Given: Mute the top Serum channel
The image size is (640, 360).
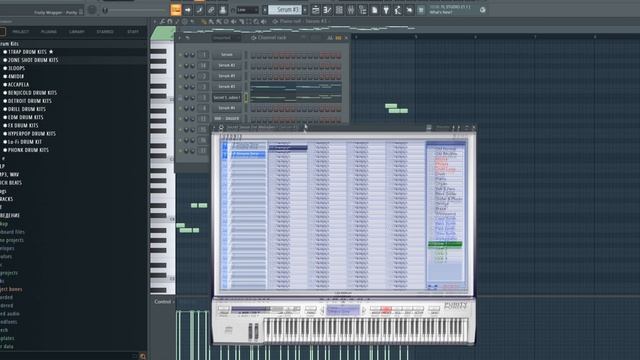Looking at the screenshot, I should (180, 55).
